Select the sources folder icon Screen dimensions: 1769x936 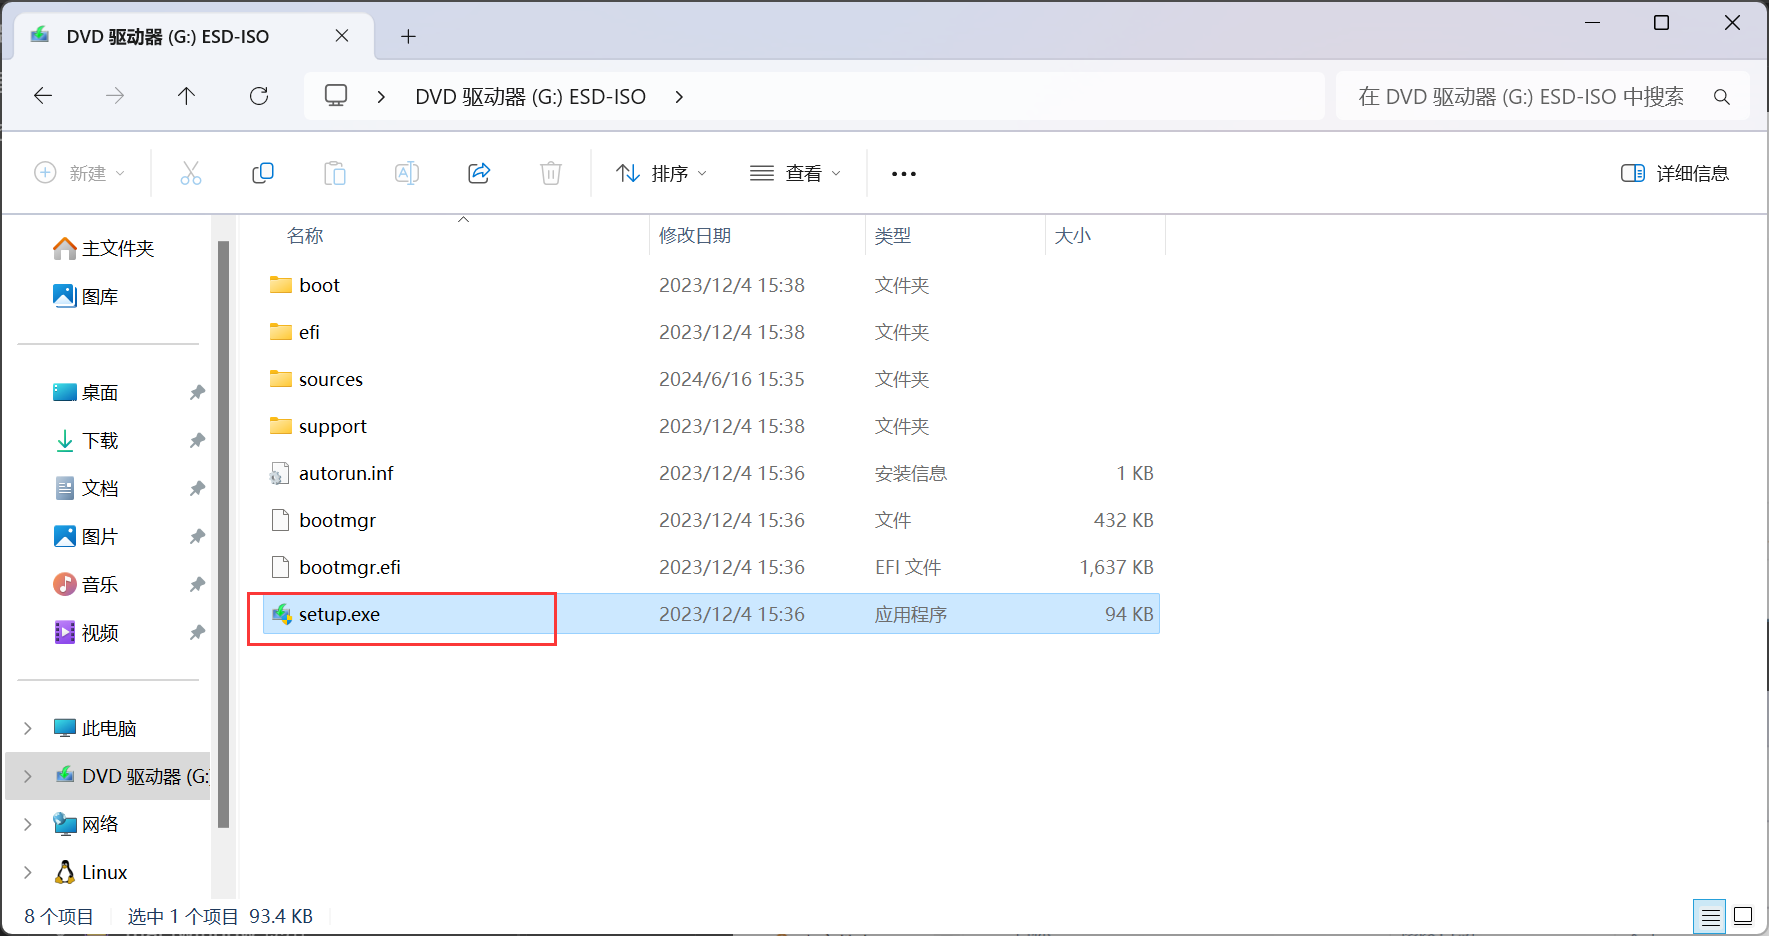(281, 379)
